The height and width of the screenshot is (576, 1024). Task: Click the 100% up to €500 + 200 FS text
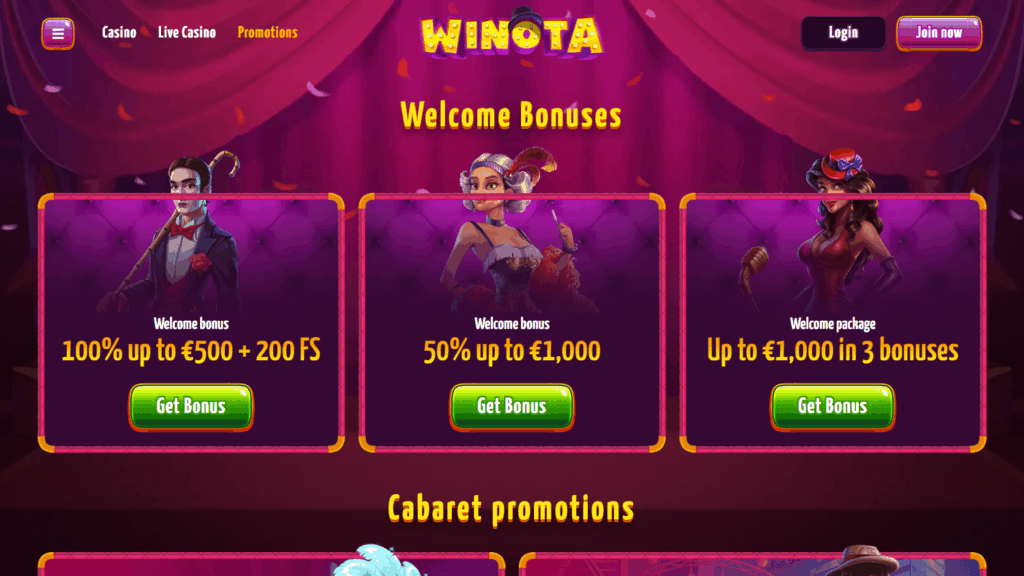(x=191, y=351)
